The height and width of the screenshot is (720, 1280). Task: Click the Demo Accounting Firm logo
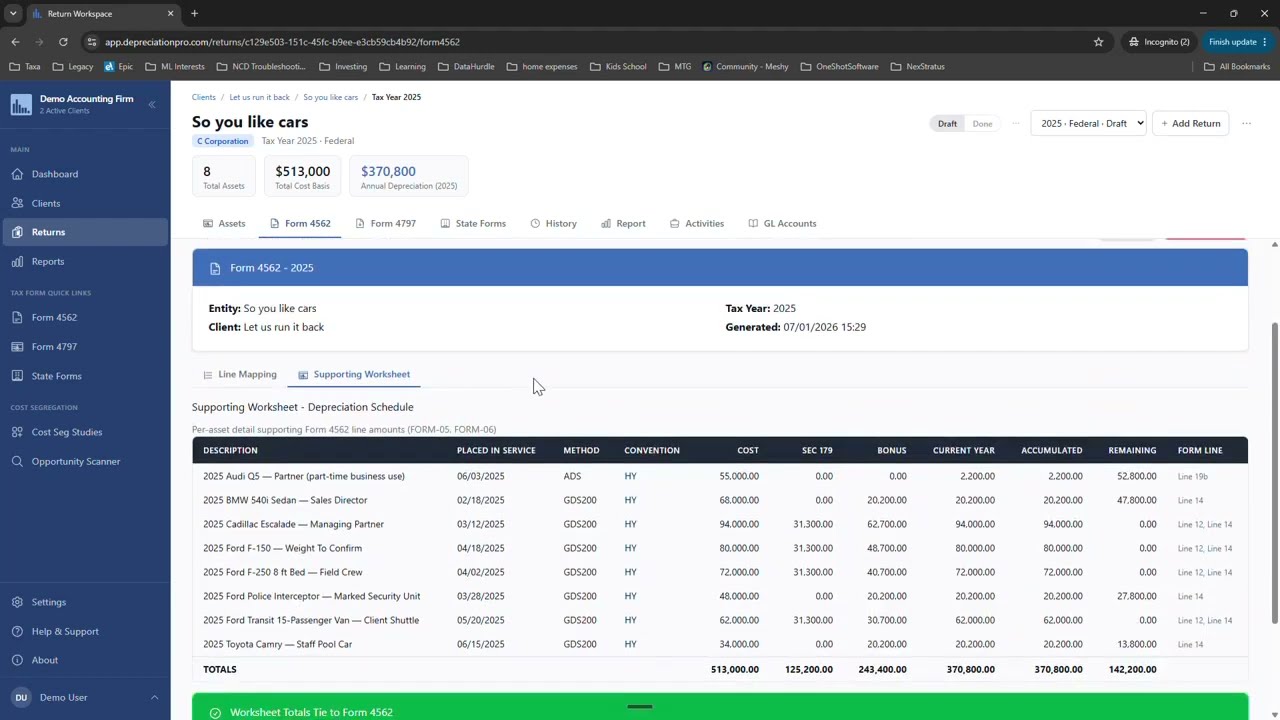[21, 105]
